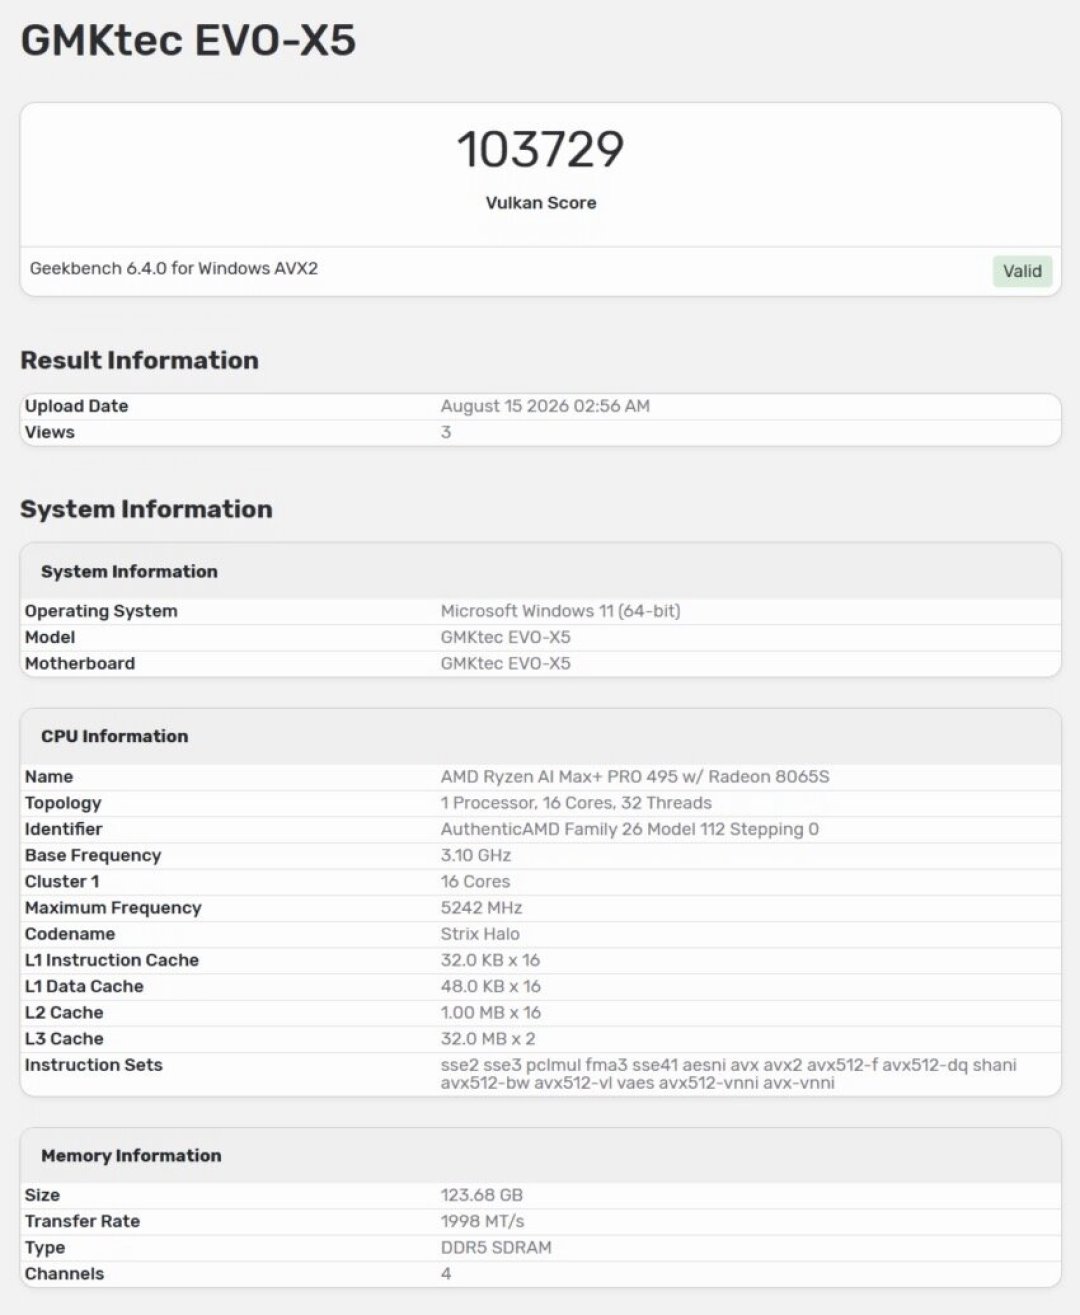This screenshot has width=1080, height=1315.
Task: Click the Model value GMKtec EVO-X5
Action: (x=505, y=637)
